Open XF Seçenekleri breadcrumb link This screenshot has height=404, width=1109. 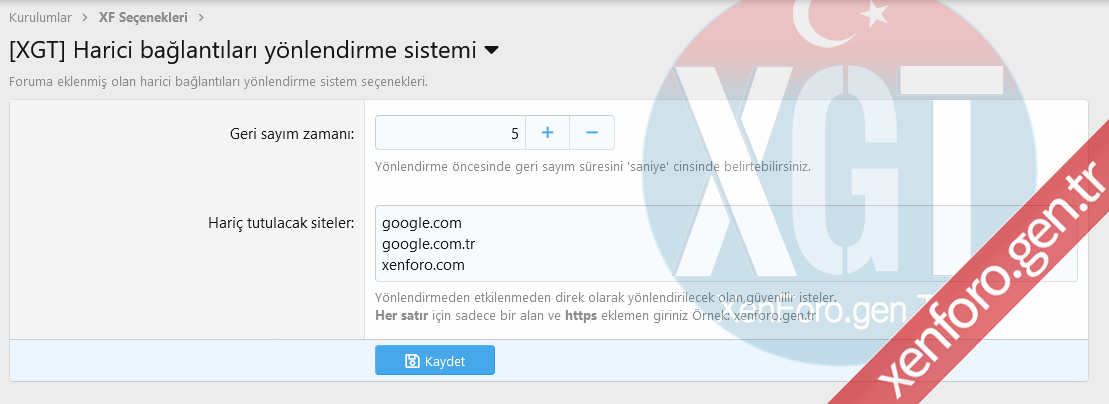click(143, 17)
